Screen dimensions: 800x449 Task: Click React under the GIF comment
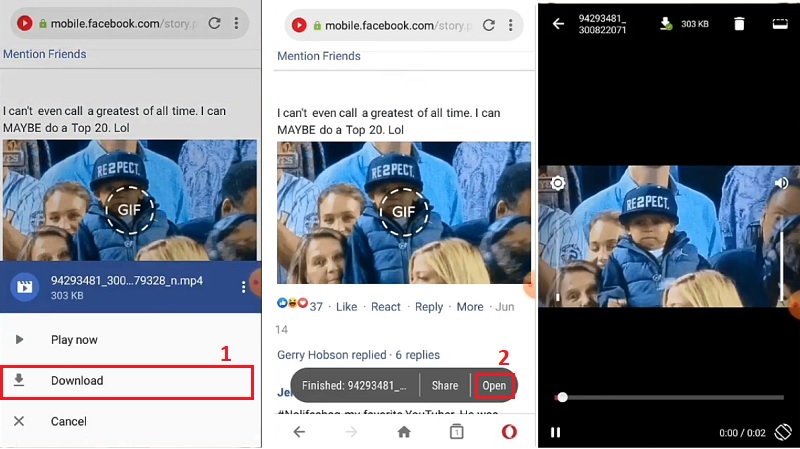tap(386, 307)
